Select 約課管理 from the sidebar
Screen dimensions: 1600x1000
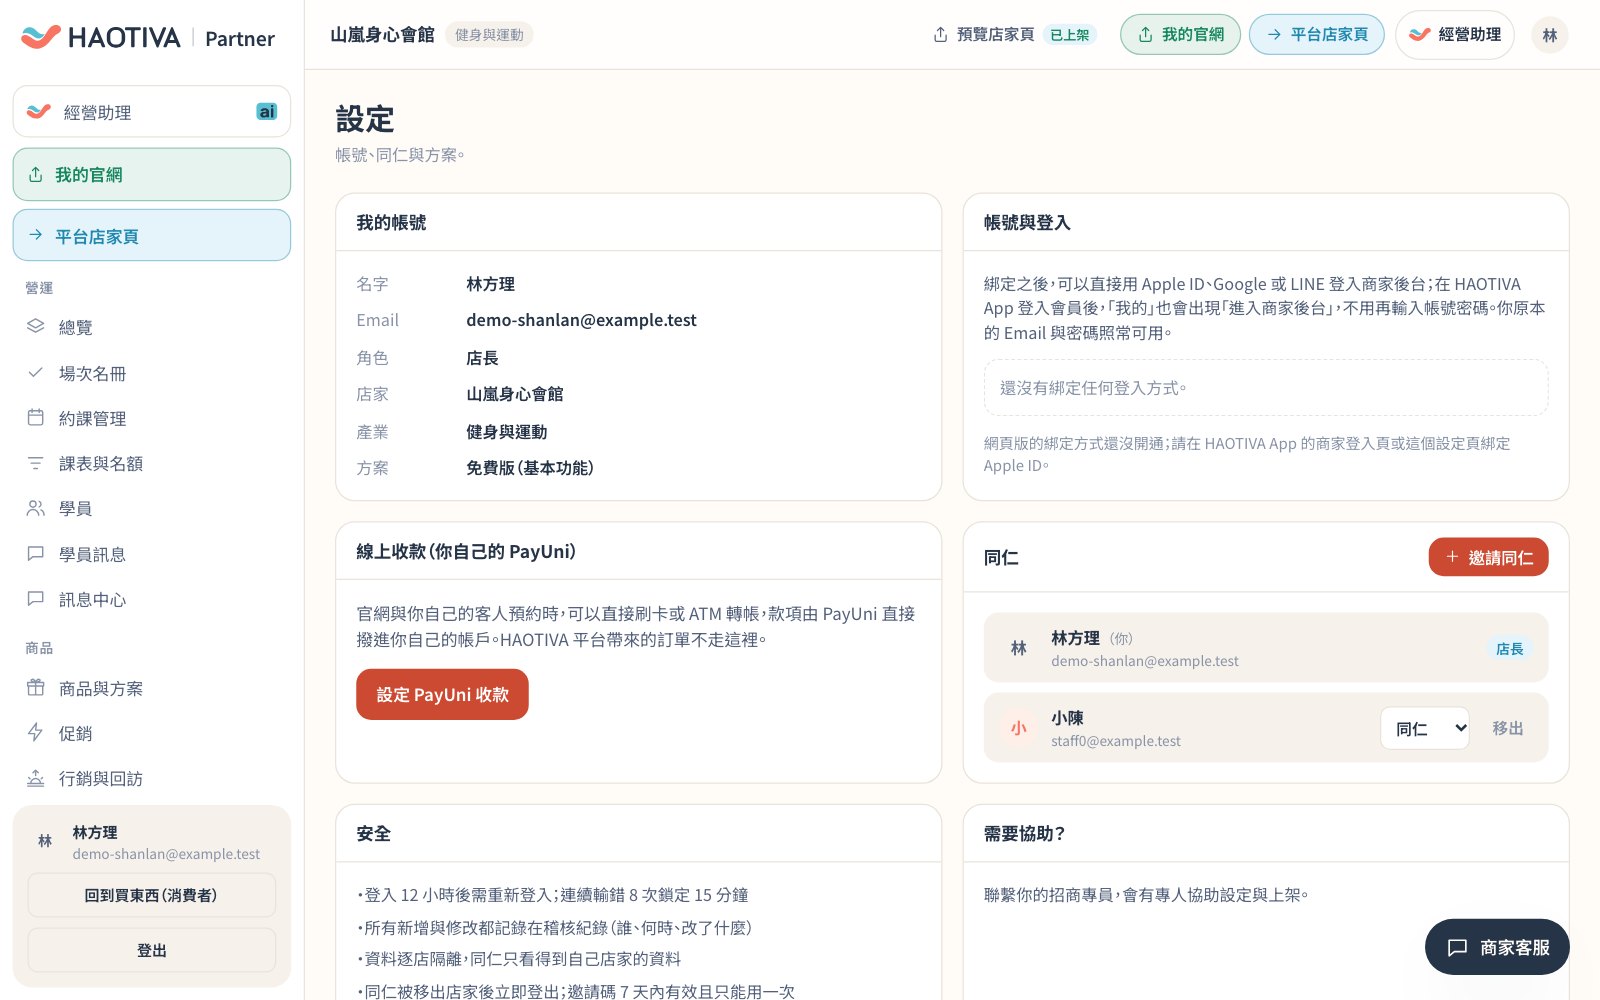[x=152, y=418]
